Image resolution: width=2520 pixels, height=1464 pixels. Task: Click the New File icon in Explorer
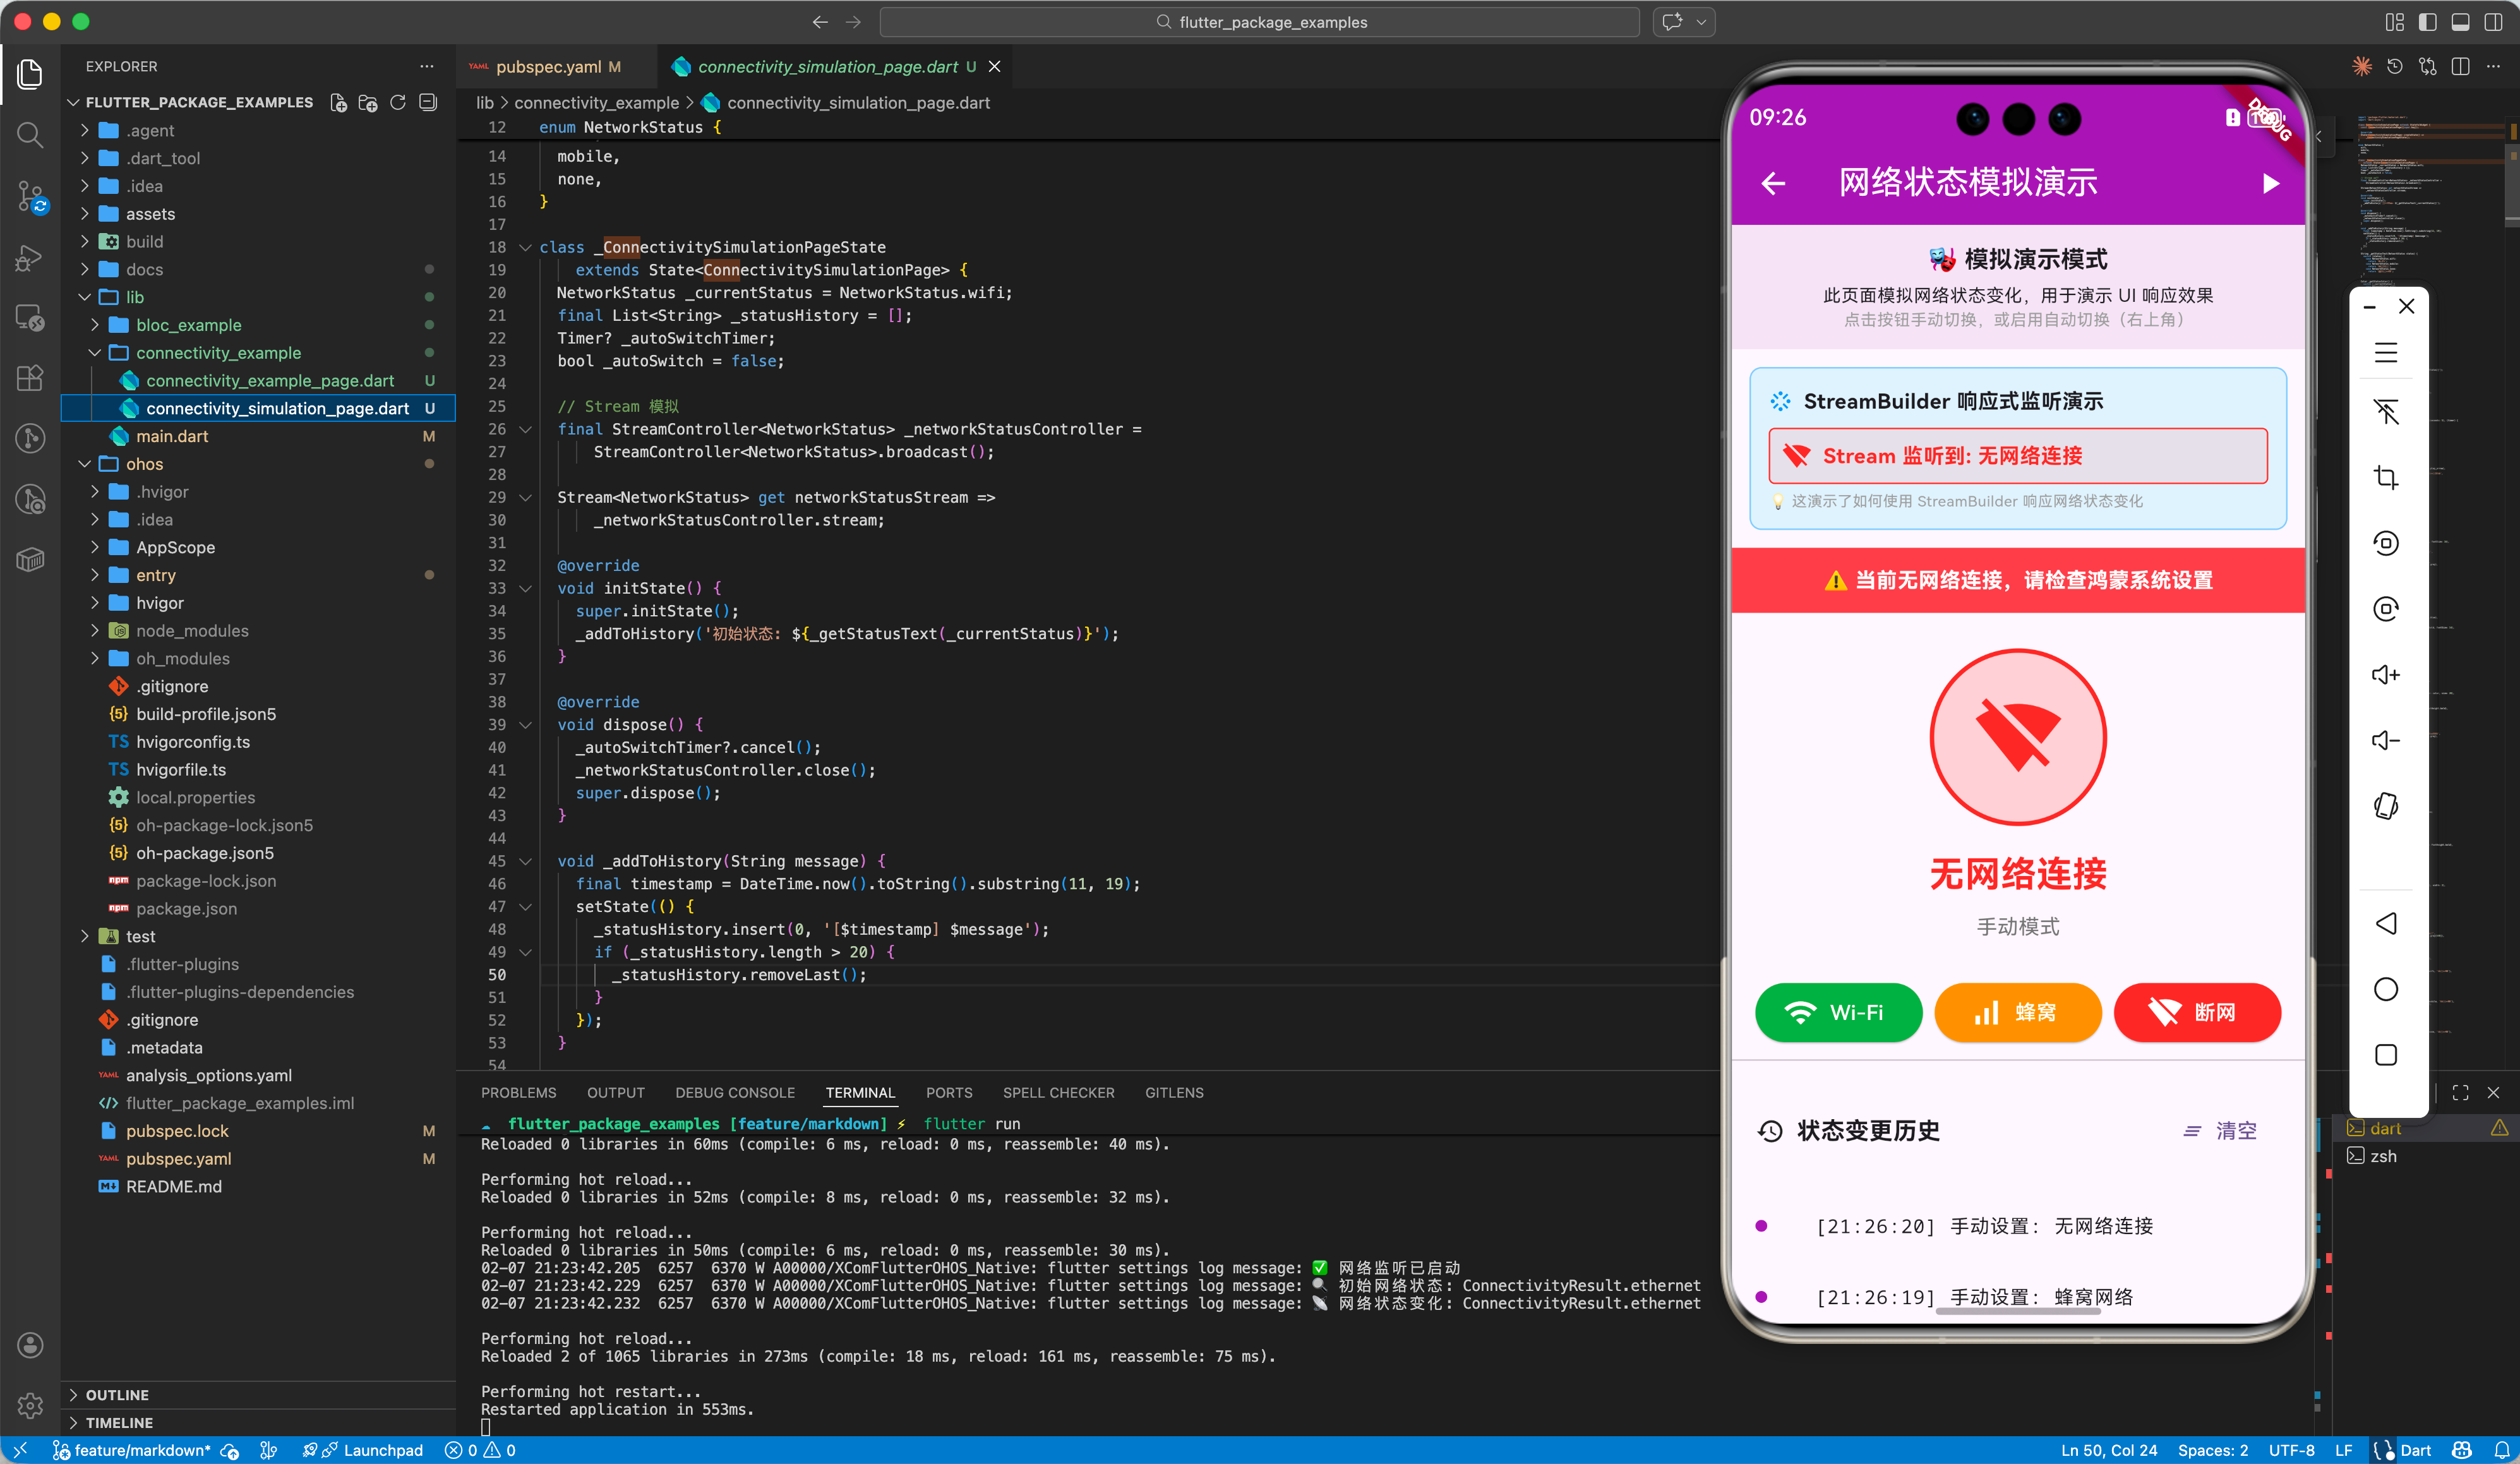(x=338, y=102)
